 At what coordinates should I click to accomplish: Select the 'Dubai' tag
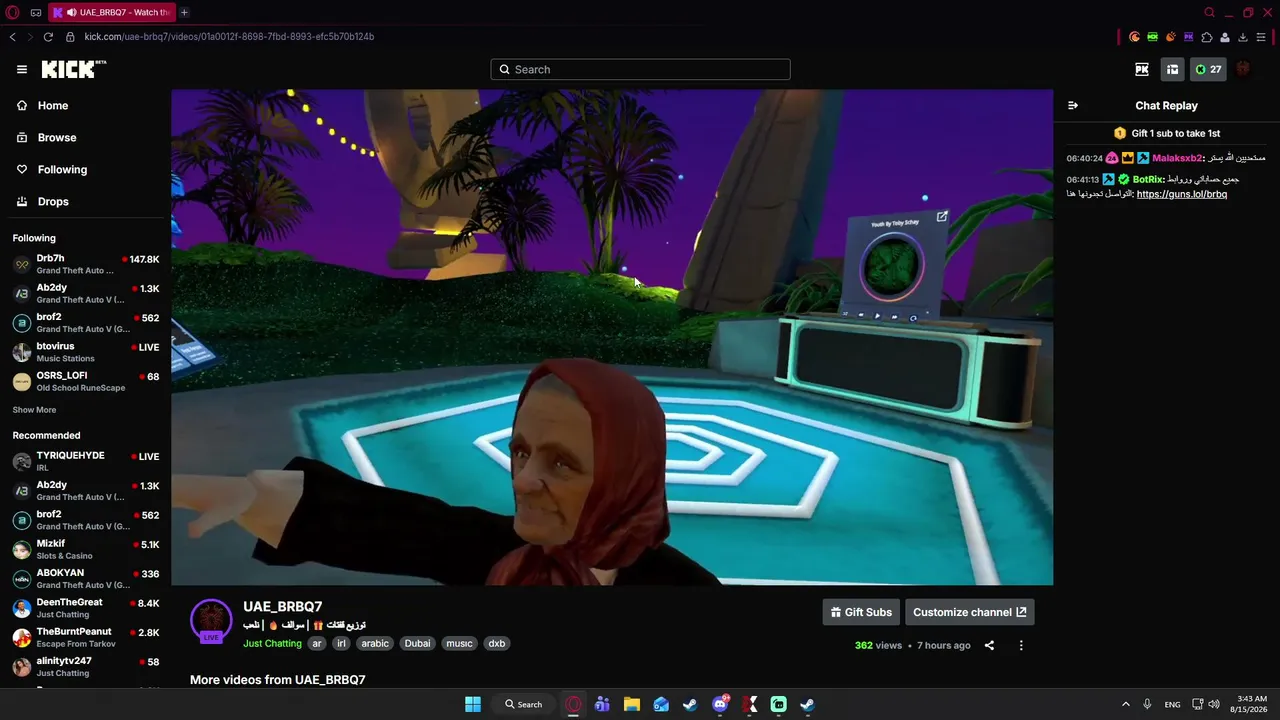(x=417, y=643)
